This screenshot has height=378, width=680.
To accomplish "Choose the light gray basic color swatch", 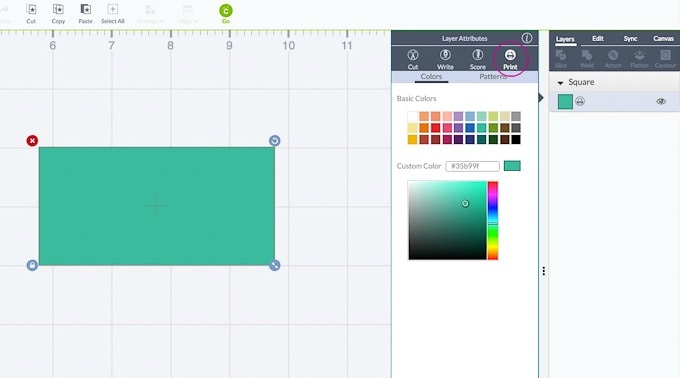I will click(x=516, y=116).
